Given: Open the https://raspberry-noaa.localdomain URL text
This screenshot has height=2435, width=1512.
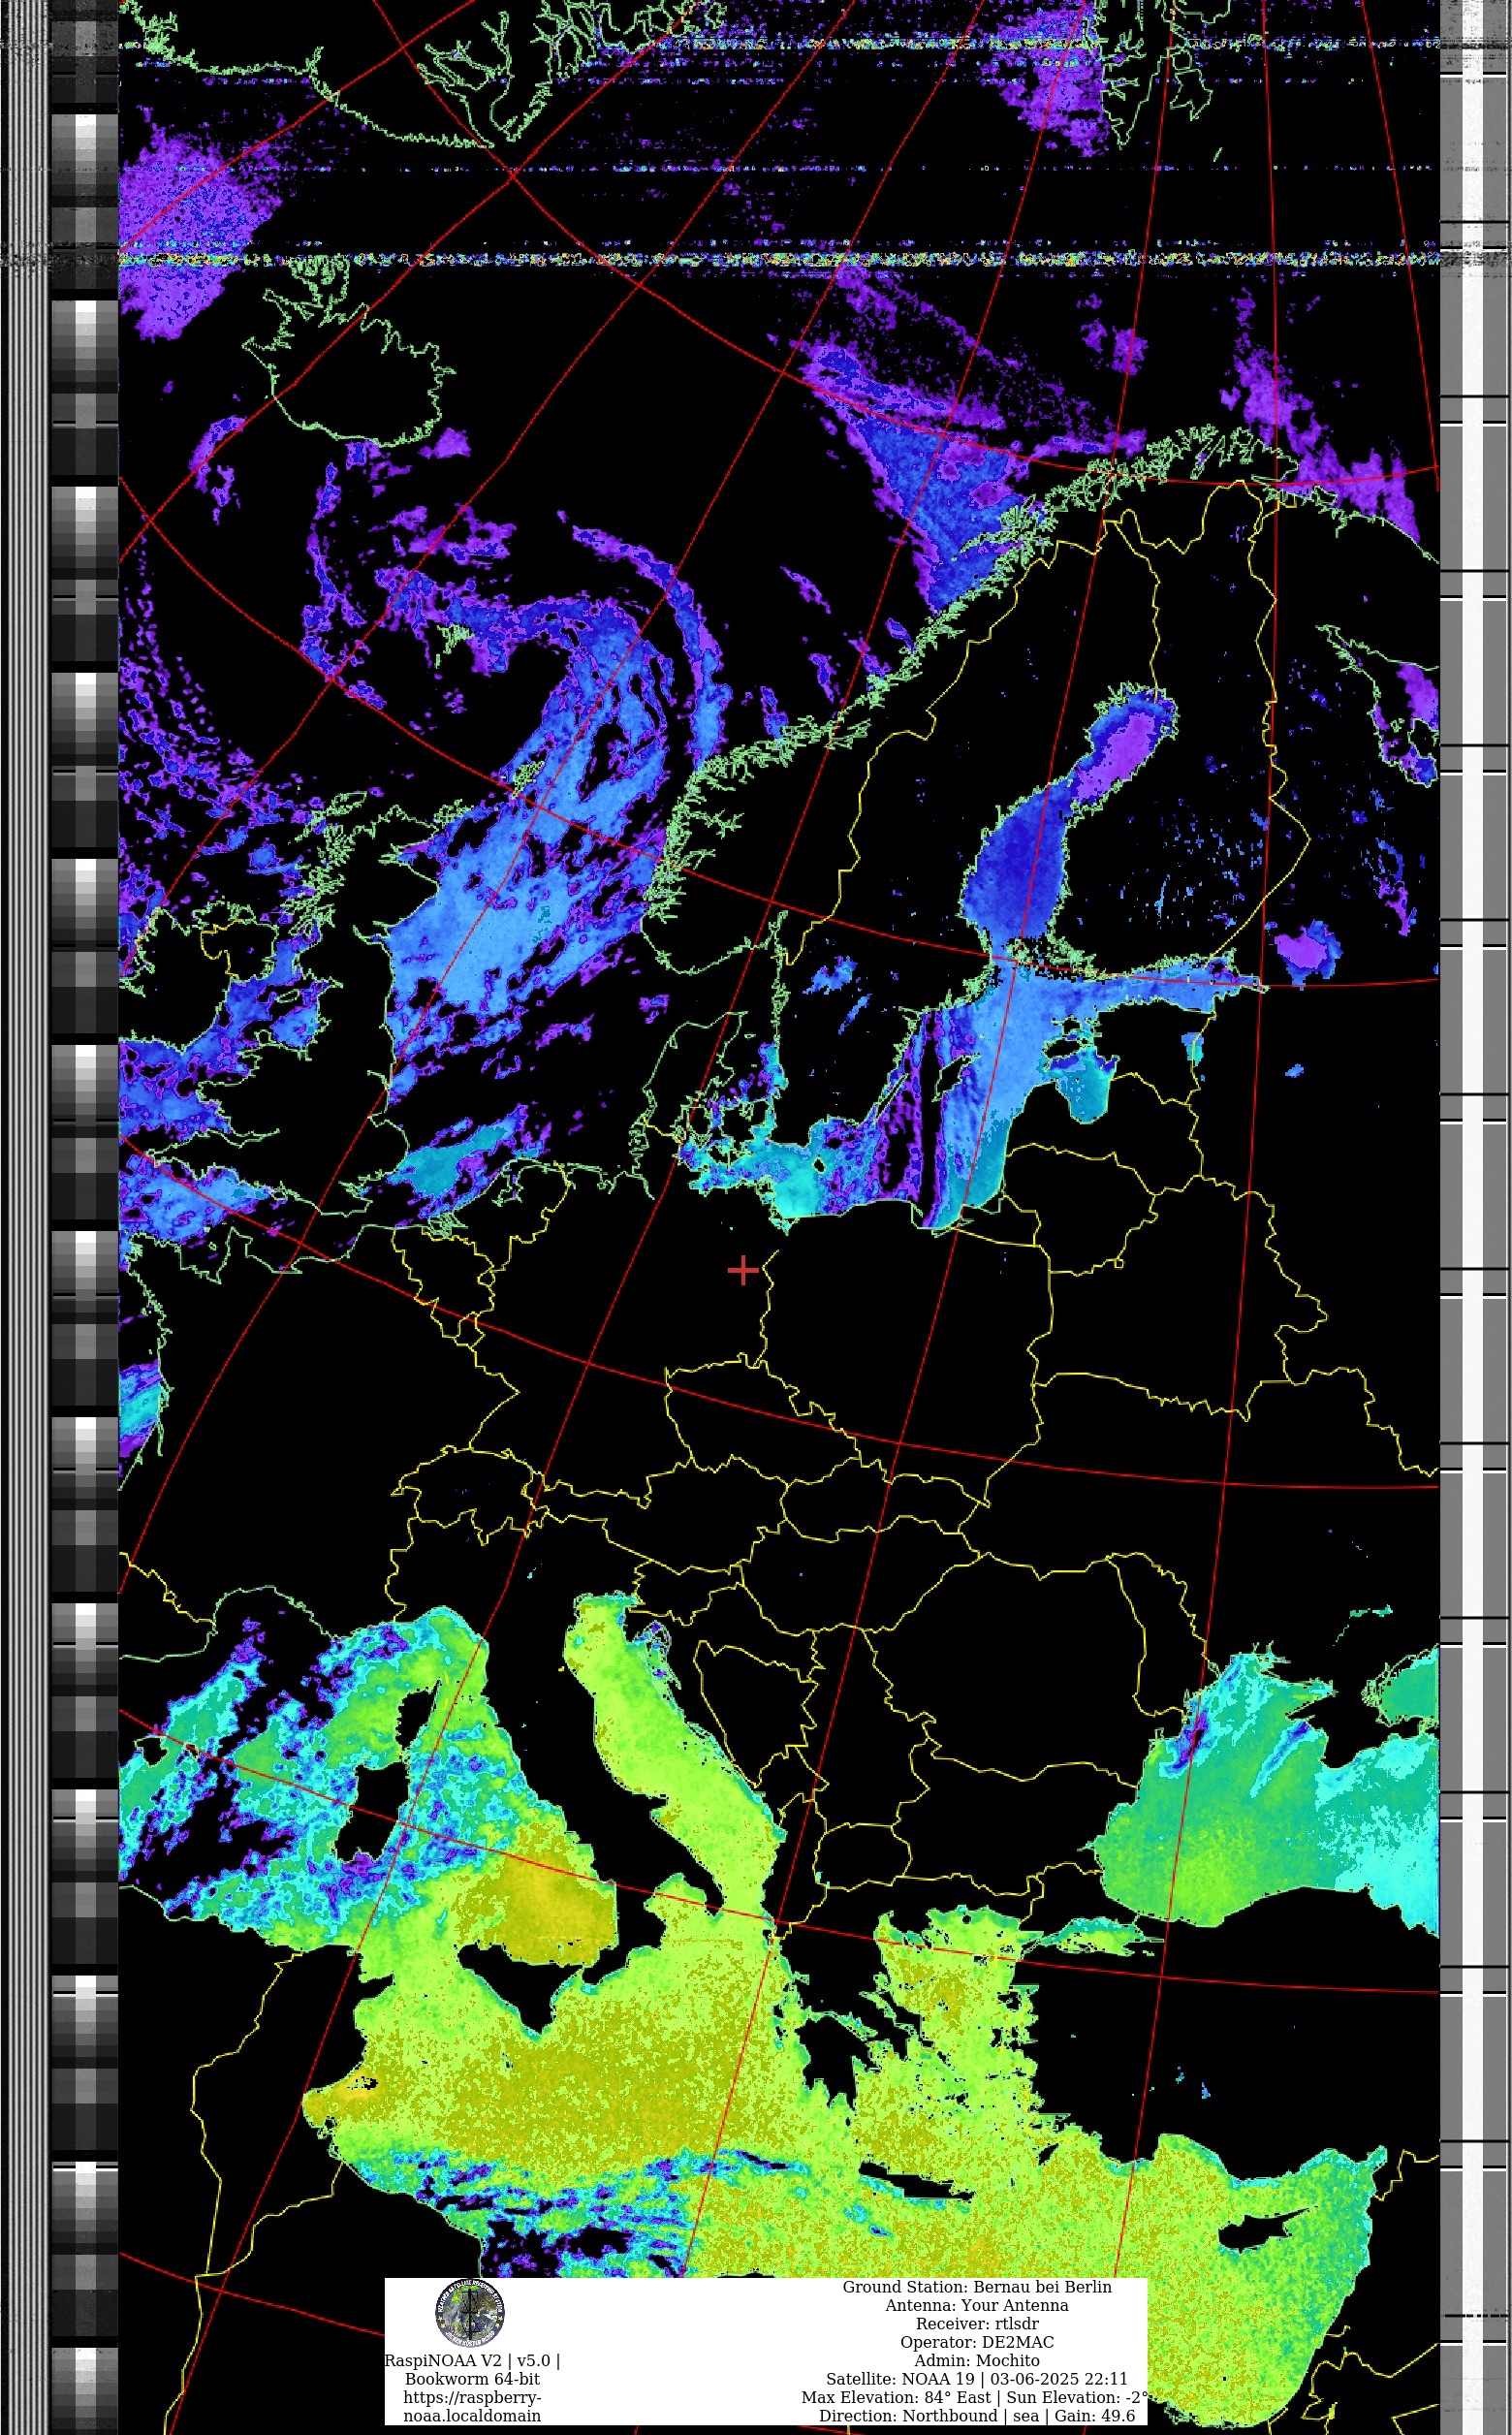Looking at the screenshot, I should click(x=472, y=2406).
